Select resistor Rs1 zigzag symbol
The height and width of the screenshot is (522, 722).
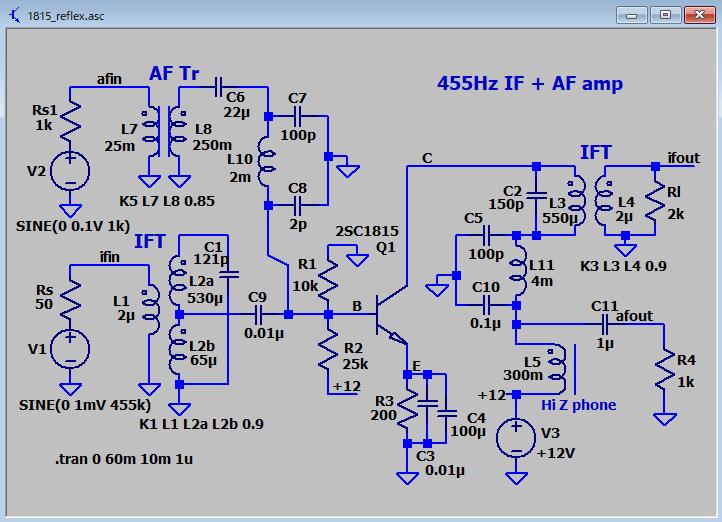(x=70, y=120)
